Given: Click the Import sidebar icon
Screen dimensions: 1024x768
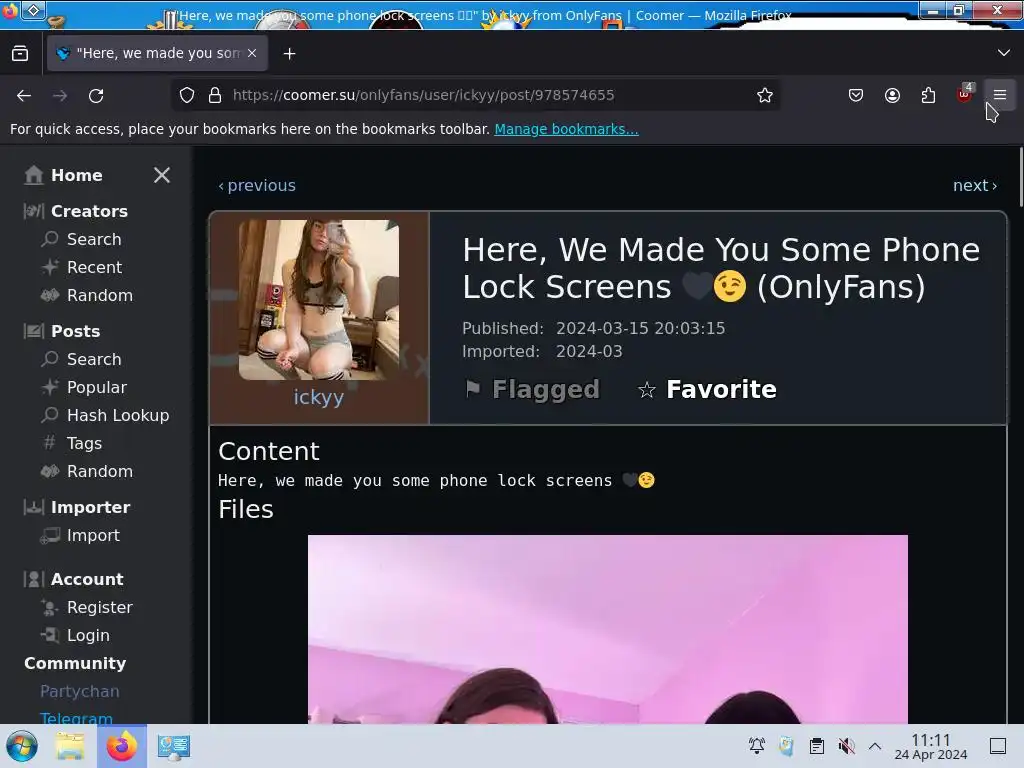Looking at the screenshot, I should (x=50, y=536).
